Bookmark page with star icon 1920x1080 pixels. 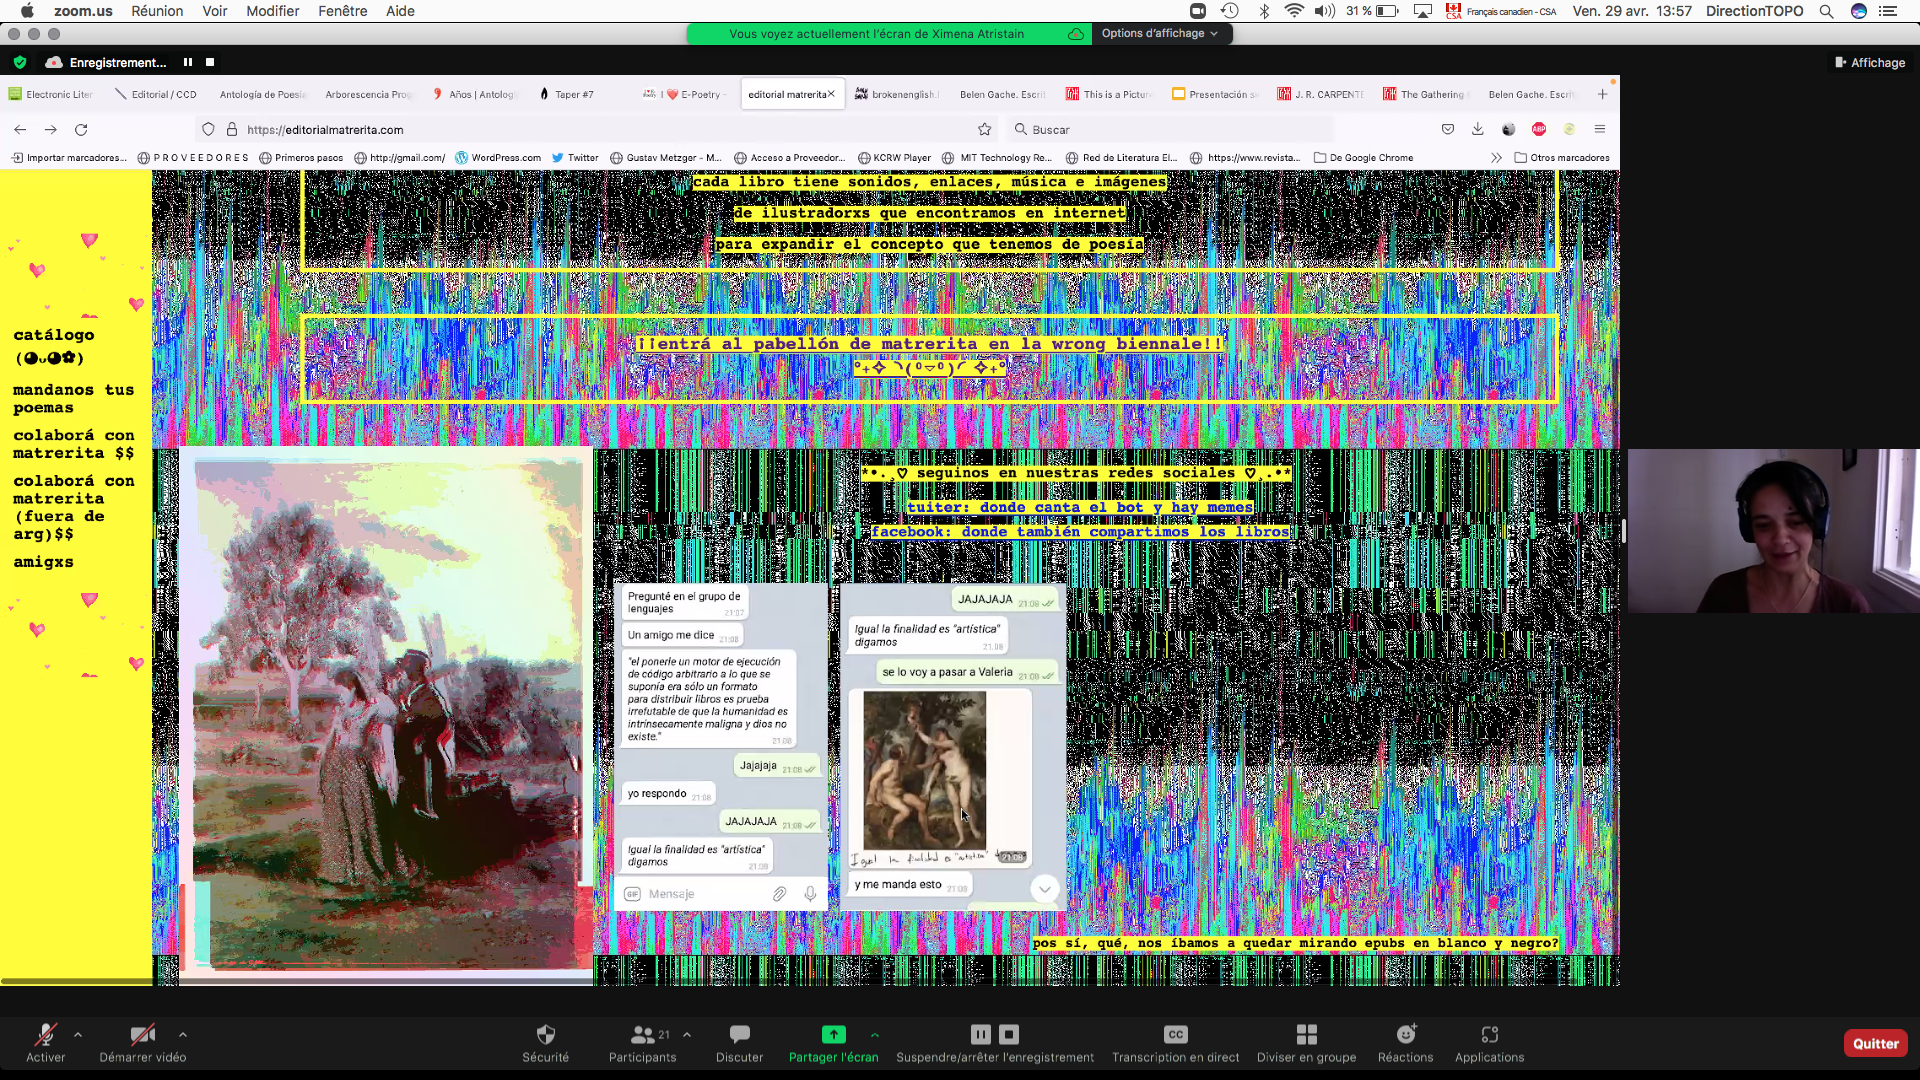pyautogui.click(x=985, y=129)
